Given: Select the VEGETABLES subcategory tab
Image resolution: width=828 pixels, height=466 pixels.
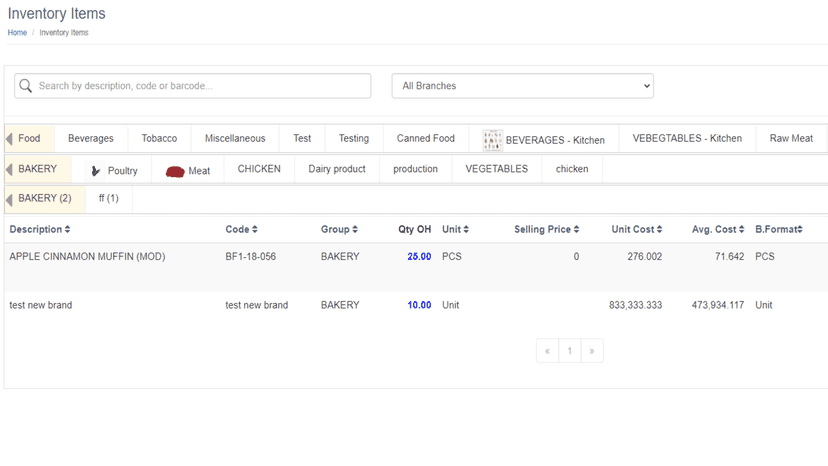Looking at the screenshot, I should point(496,169).
